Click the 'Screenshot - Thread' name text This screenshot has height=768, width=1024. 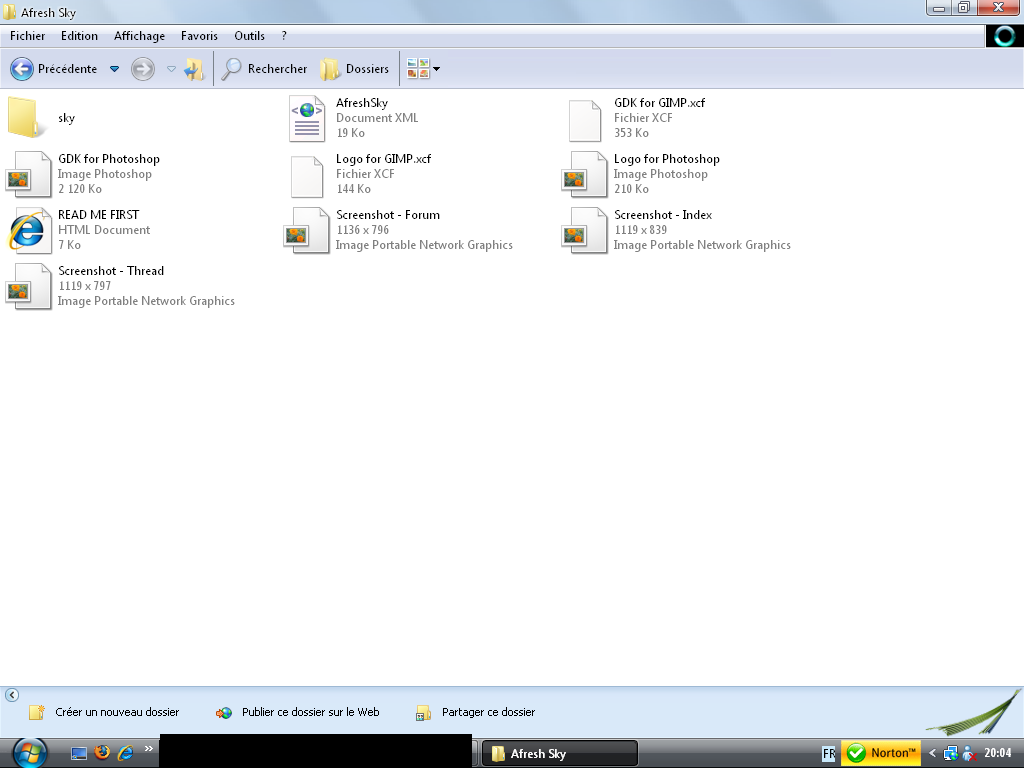click(111, 271)
